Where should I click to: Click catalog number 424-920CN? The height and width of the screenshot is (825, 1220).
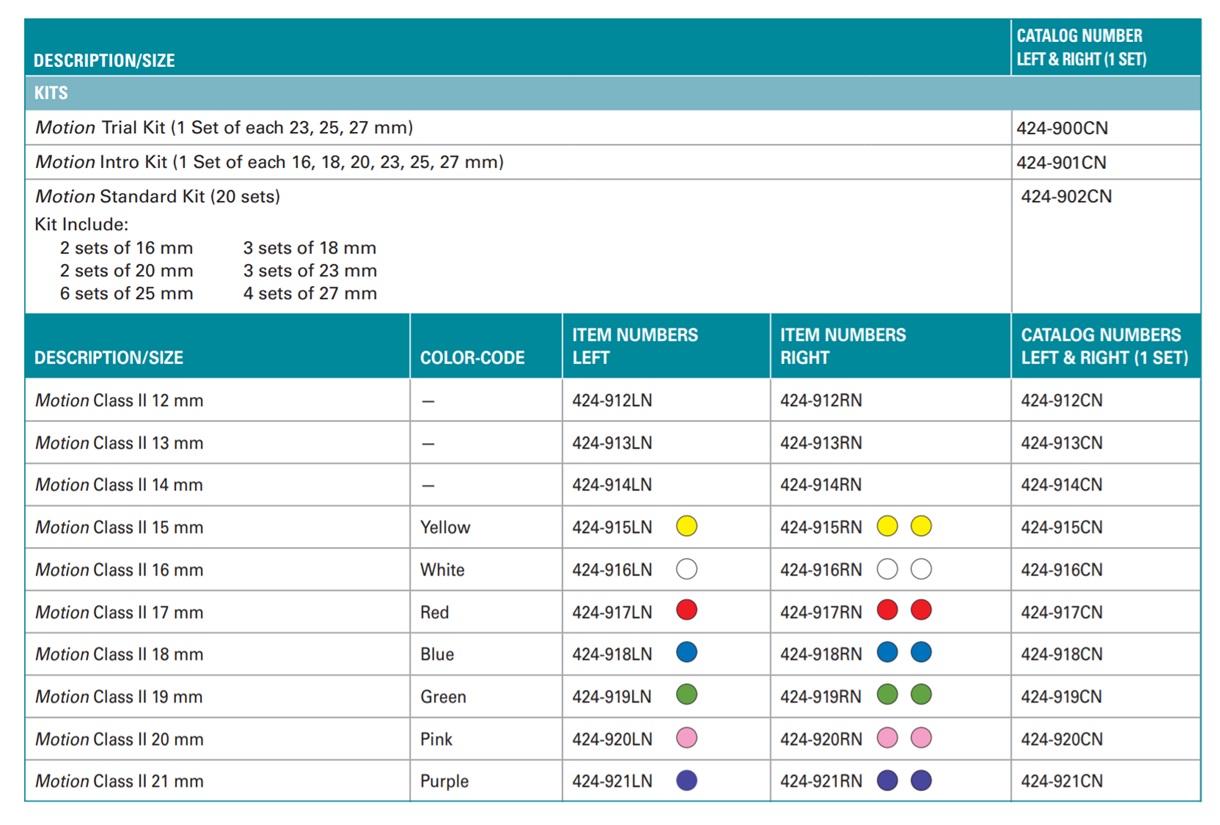click(1062, 739)
